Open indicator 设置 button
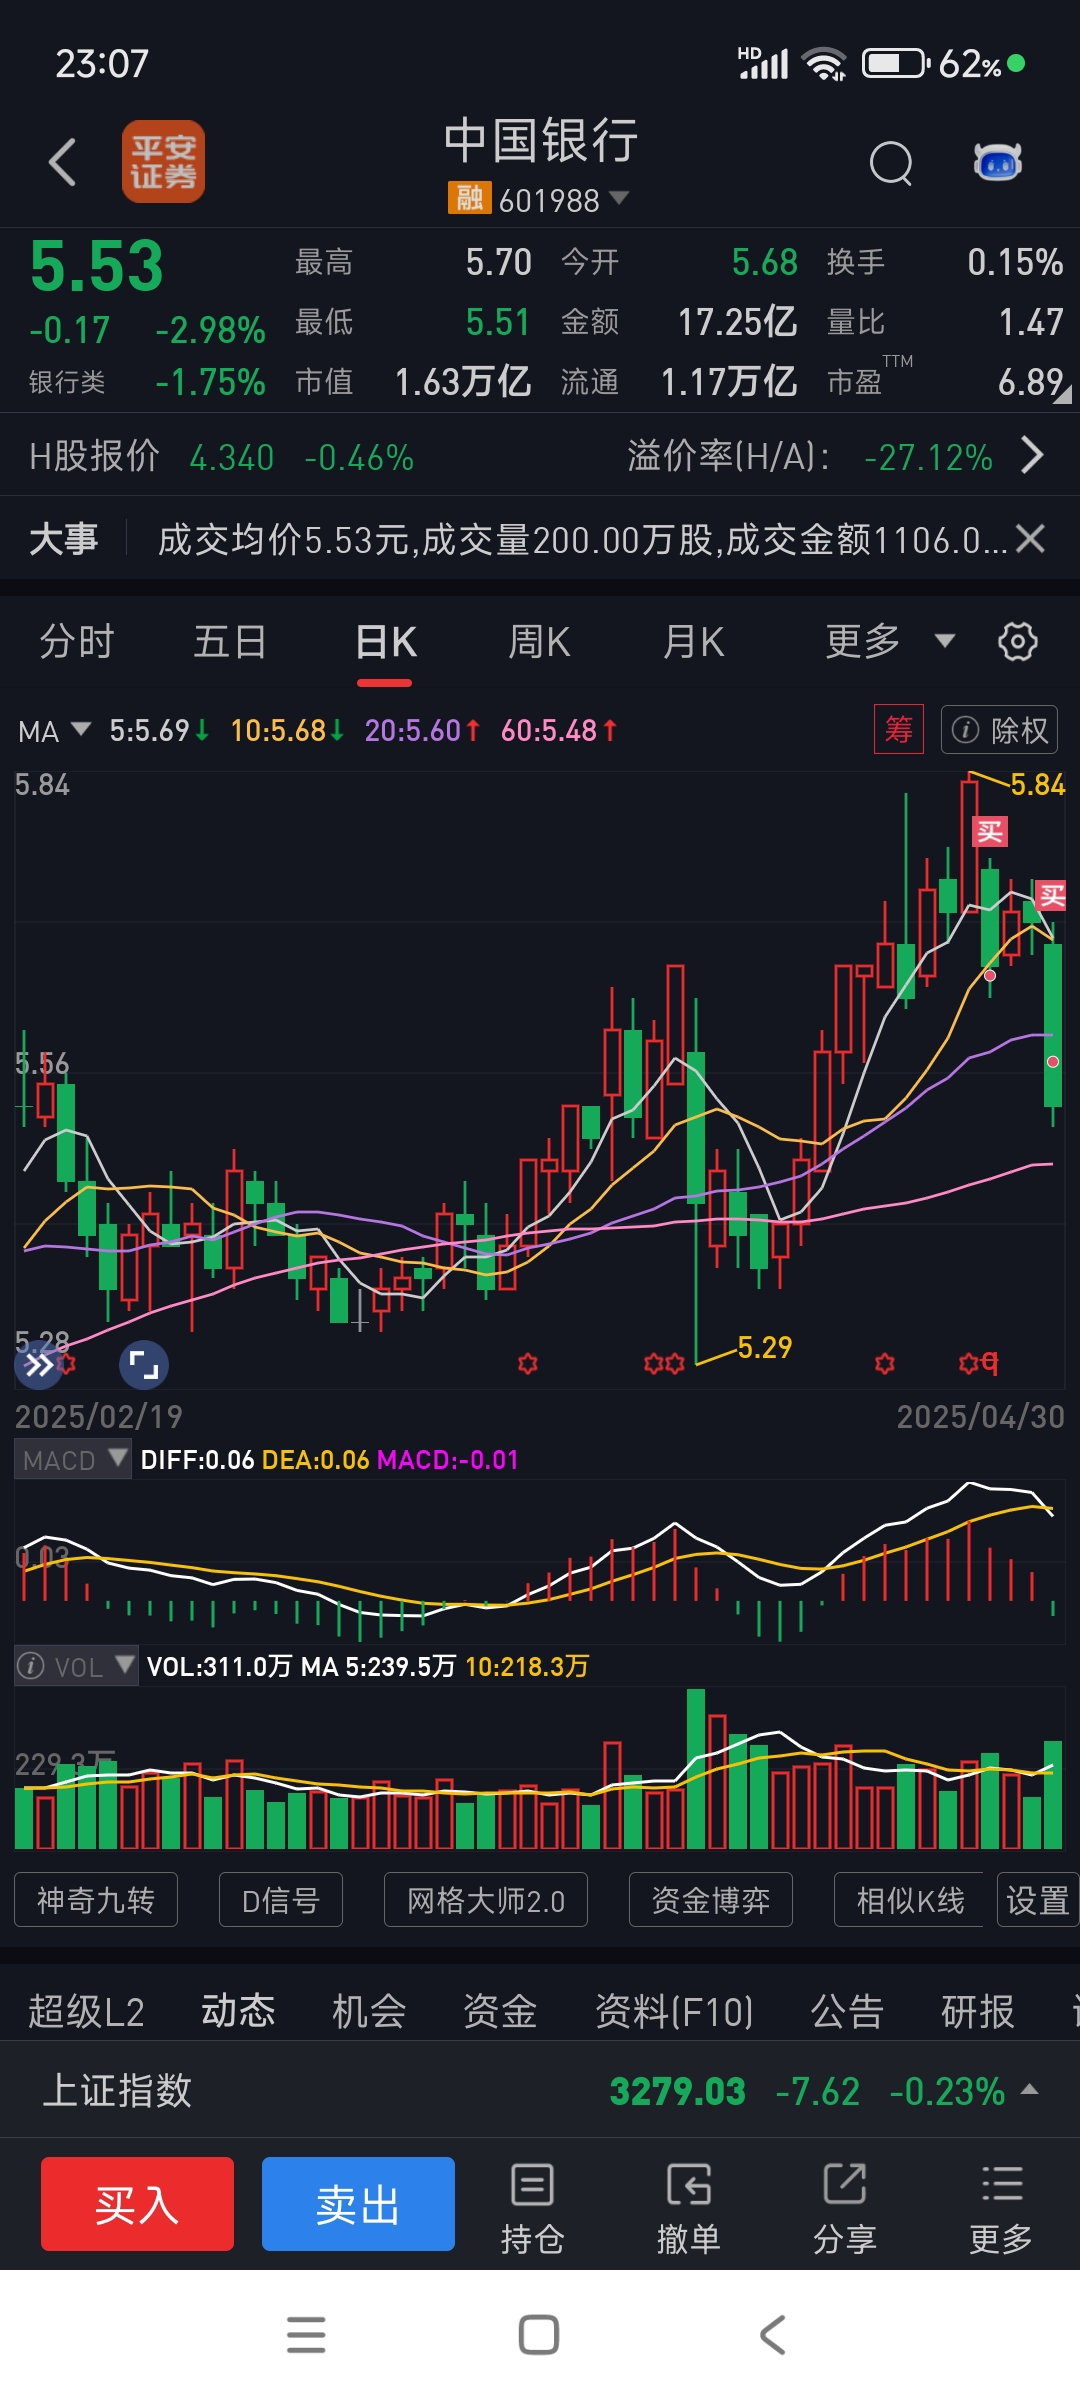This screenshot has width=1080, height=2400. 1038,1899
